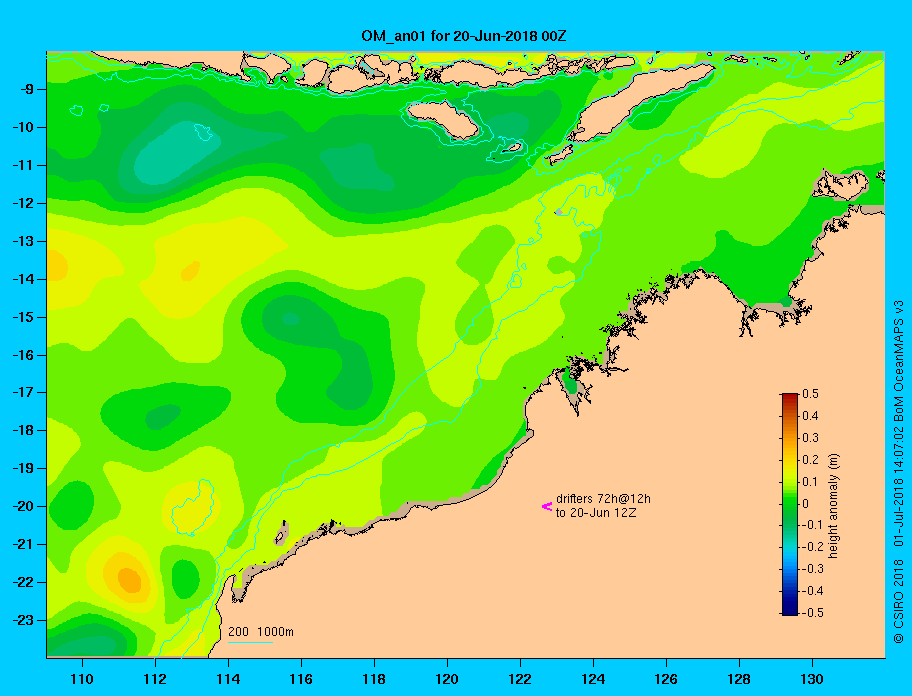Click the 122 longitude axis label
The height and width of the screenshot is (696, 912).
(520, 679)
